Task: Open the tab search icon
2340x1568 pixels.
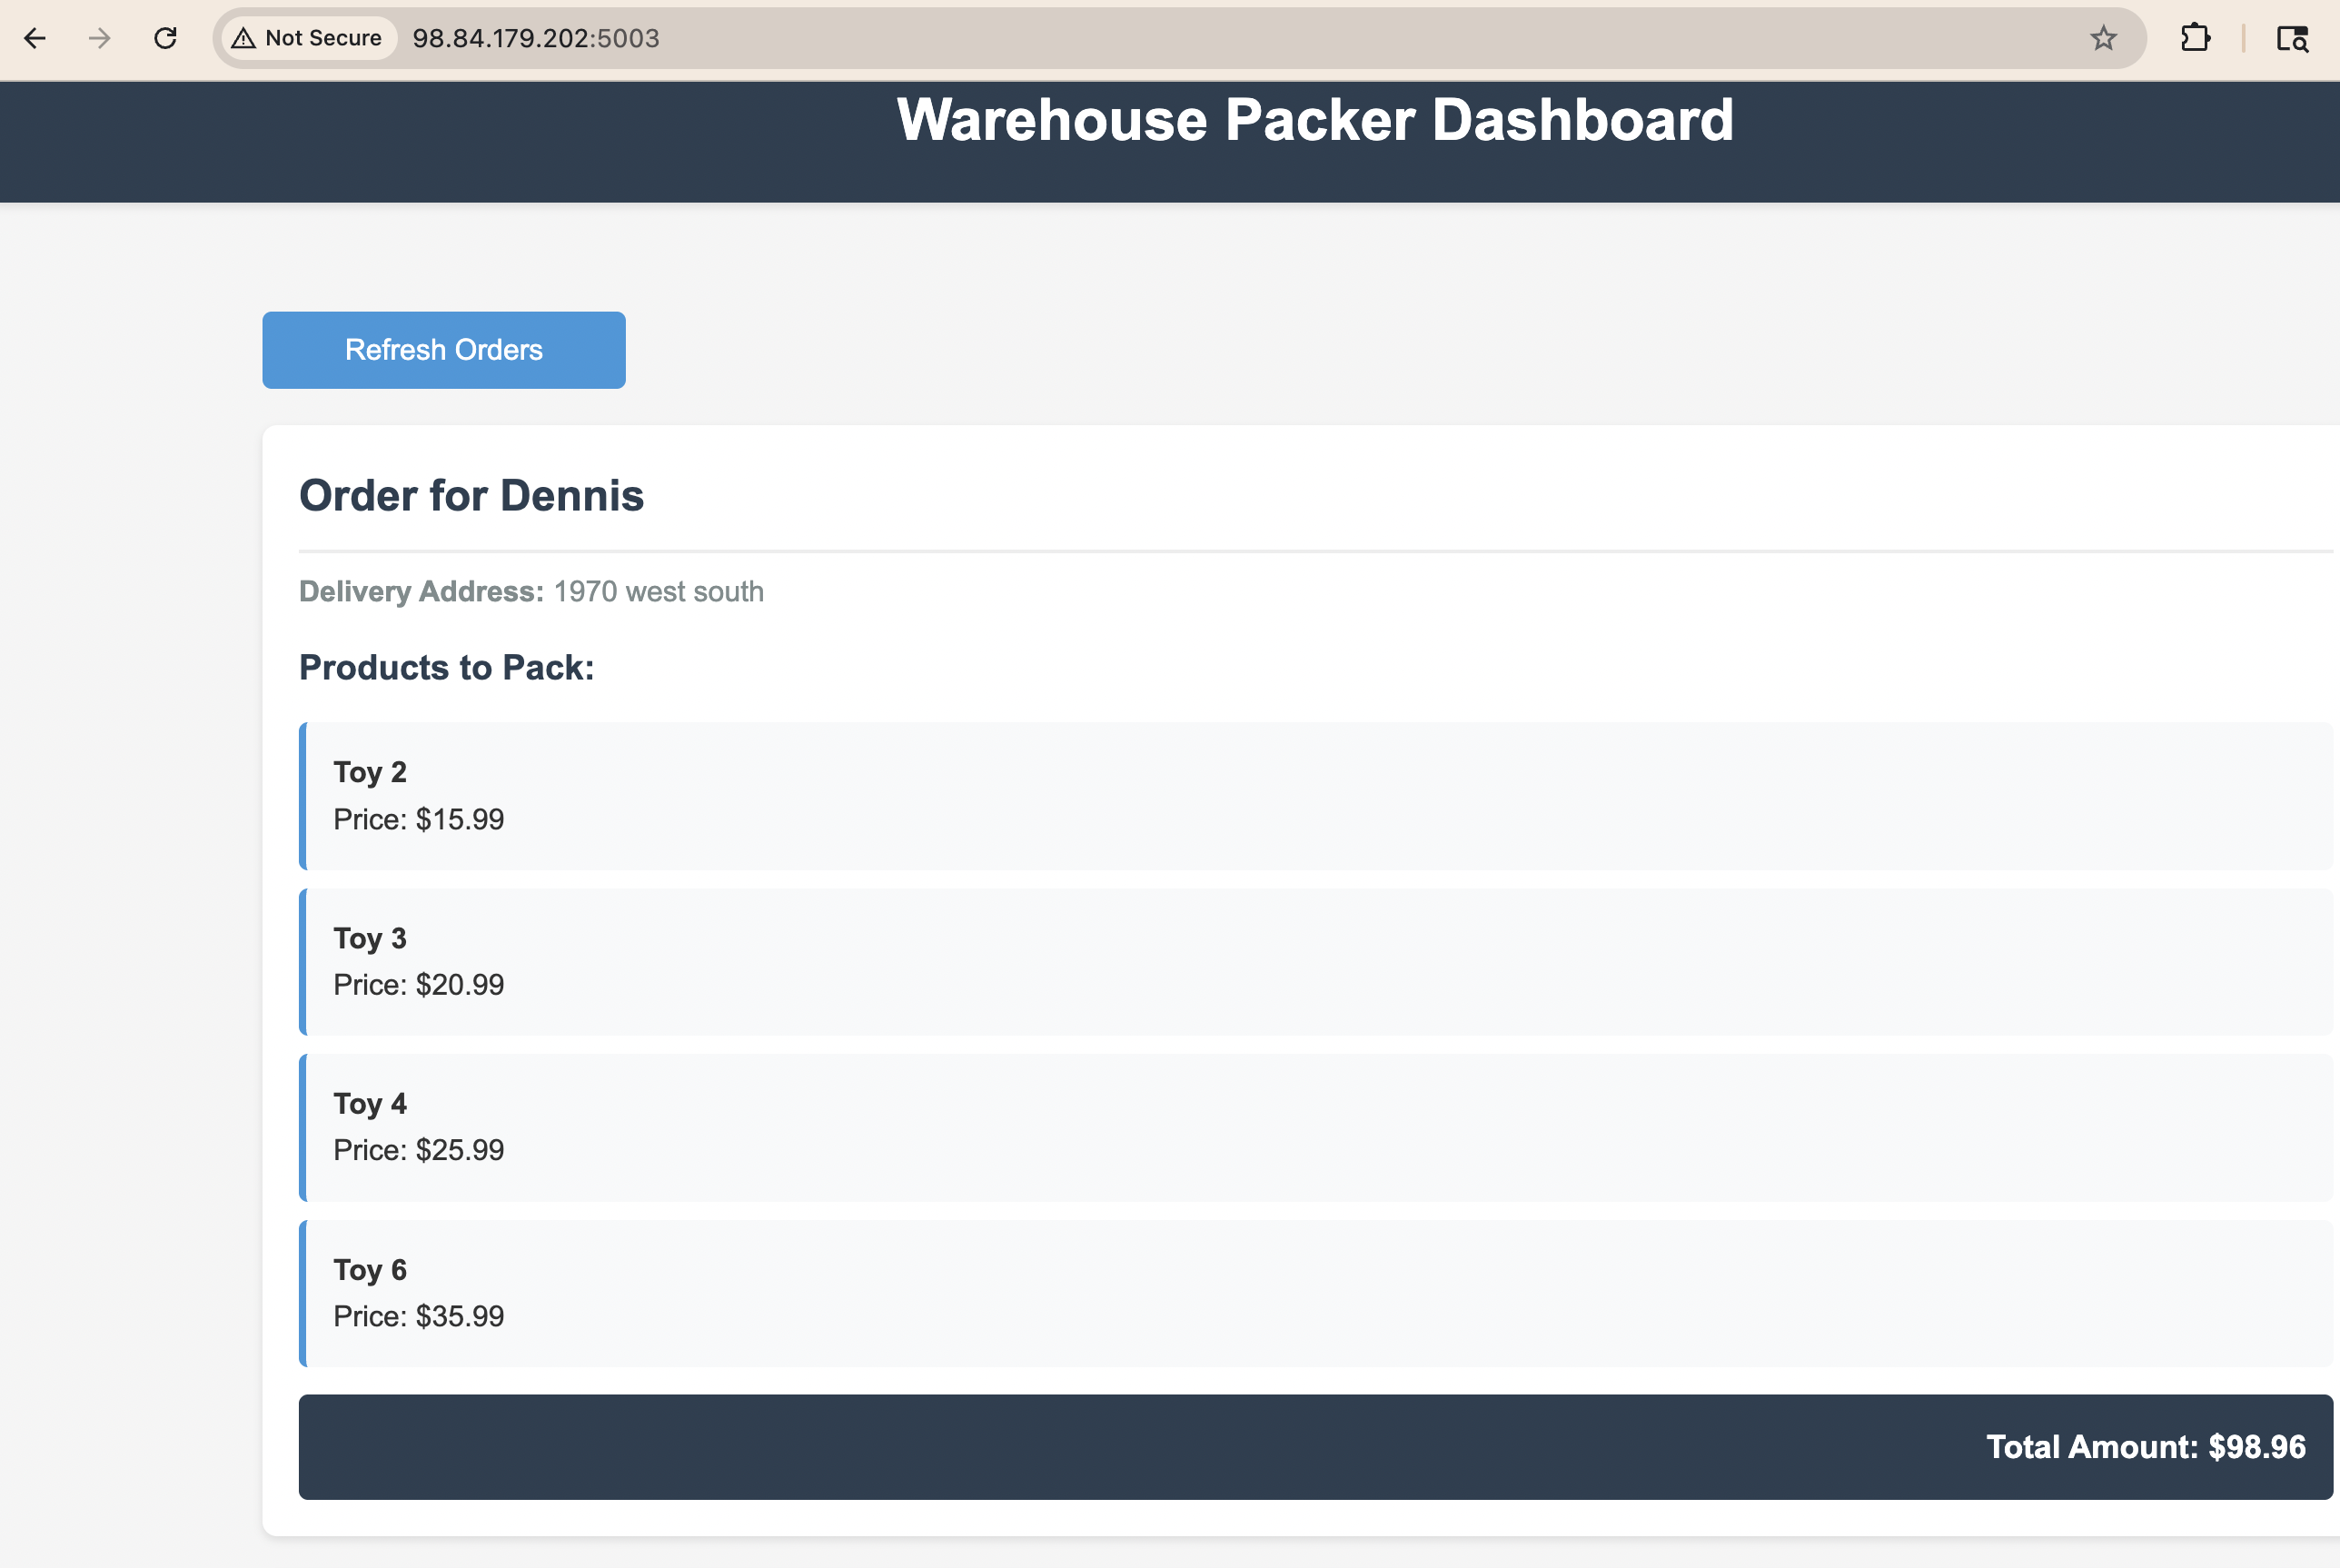Action: tap(2291, 38)
